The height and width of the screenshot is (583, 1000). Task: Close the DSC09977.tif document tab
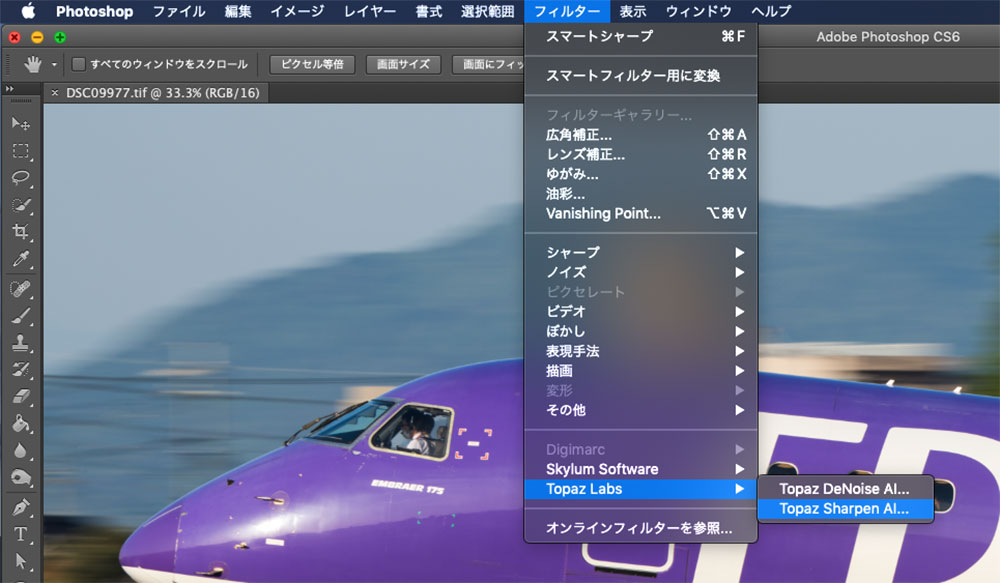pos(56,93)
